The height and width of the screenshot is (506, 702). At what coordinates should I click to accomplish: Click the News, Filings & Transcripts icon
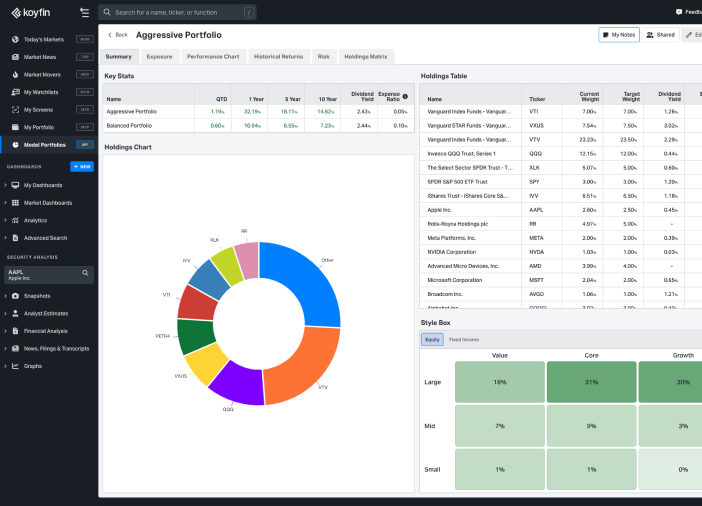point(15,348)
